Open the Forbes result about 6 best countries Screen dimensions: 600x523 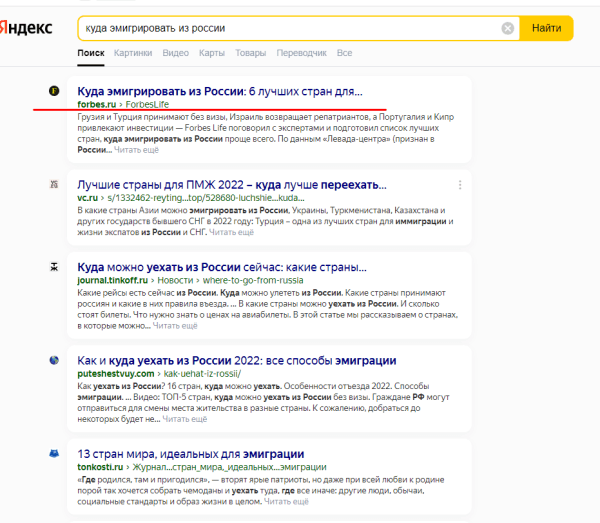(x=220, y=91)
